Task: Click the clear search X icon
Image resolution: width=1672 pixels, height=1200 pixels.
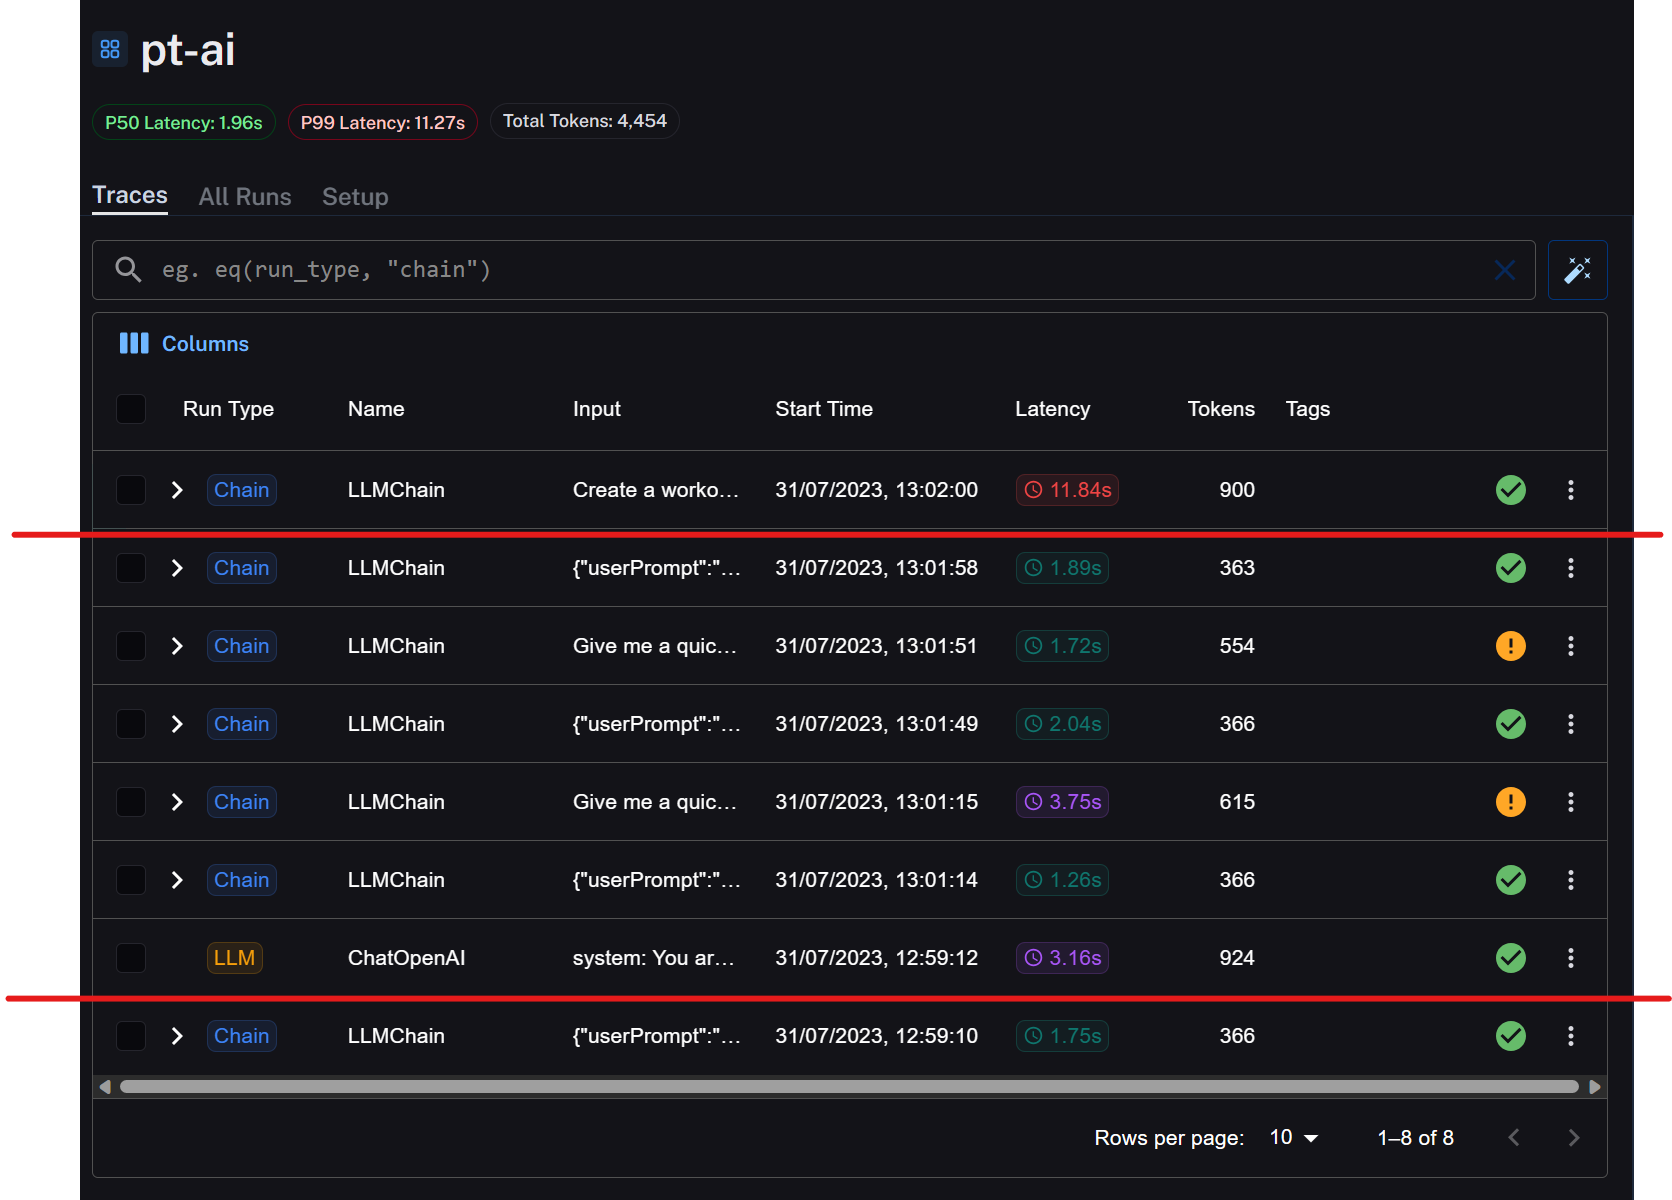Action: pyautogui.click(x=1504, y=270)
